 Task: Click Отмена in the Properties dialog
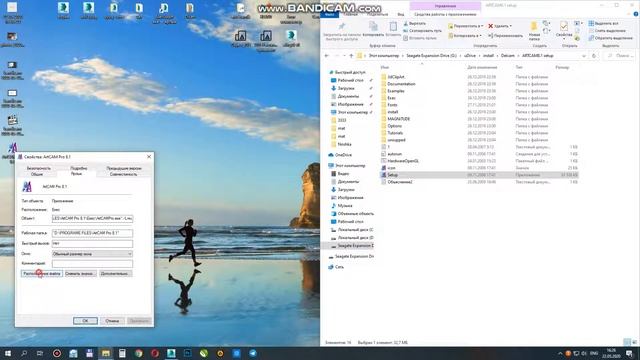[x=112, y=321]
